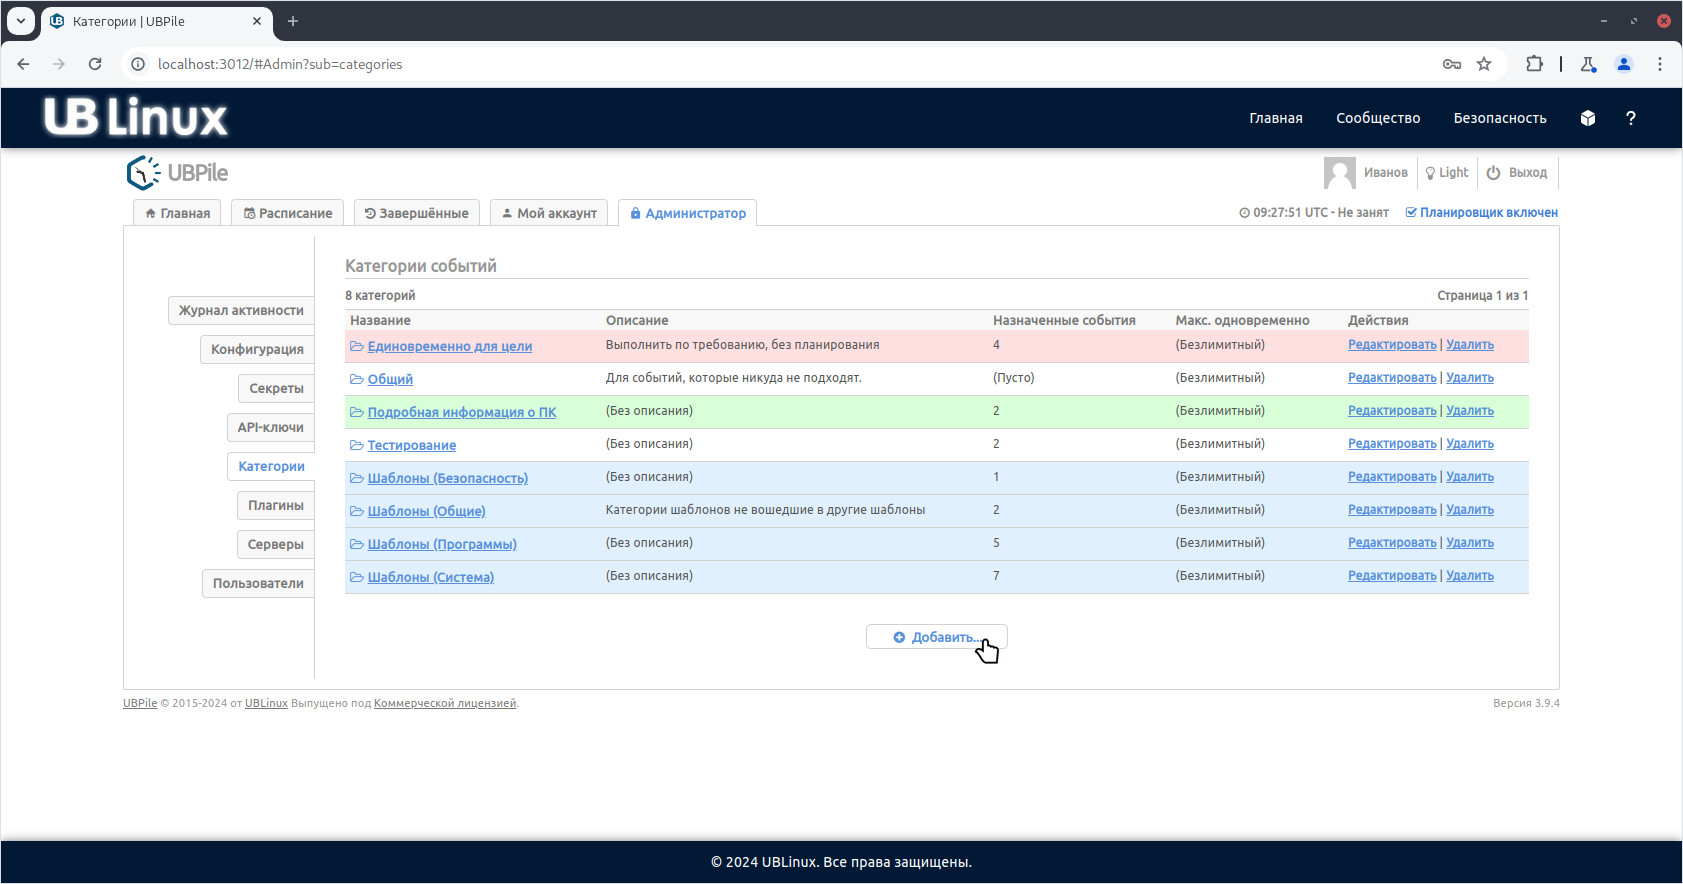The image size is (1683, 884).
Task: Click the folder icon of Единовременно для цели
Action: tap(356, 346)
